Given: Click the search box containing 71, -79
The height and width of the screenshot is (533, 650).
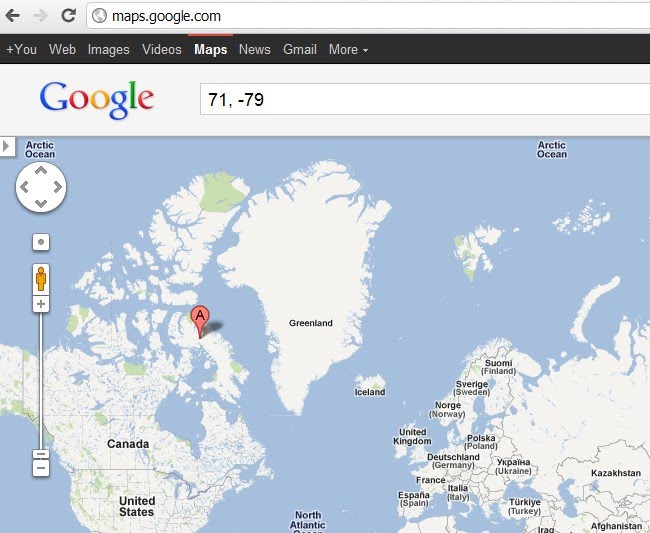Looking at the screenshot, I should [425, 99].
